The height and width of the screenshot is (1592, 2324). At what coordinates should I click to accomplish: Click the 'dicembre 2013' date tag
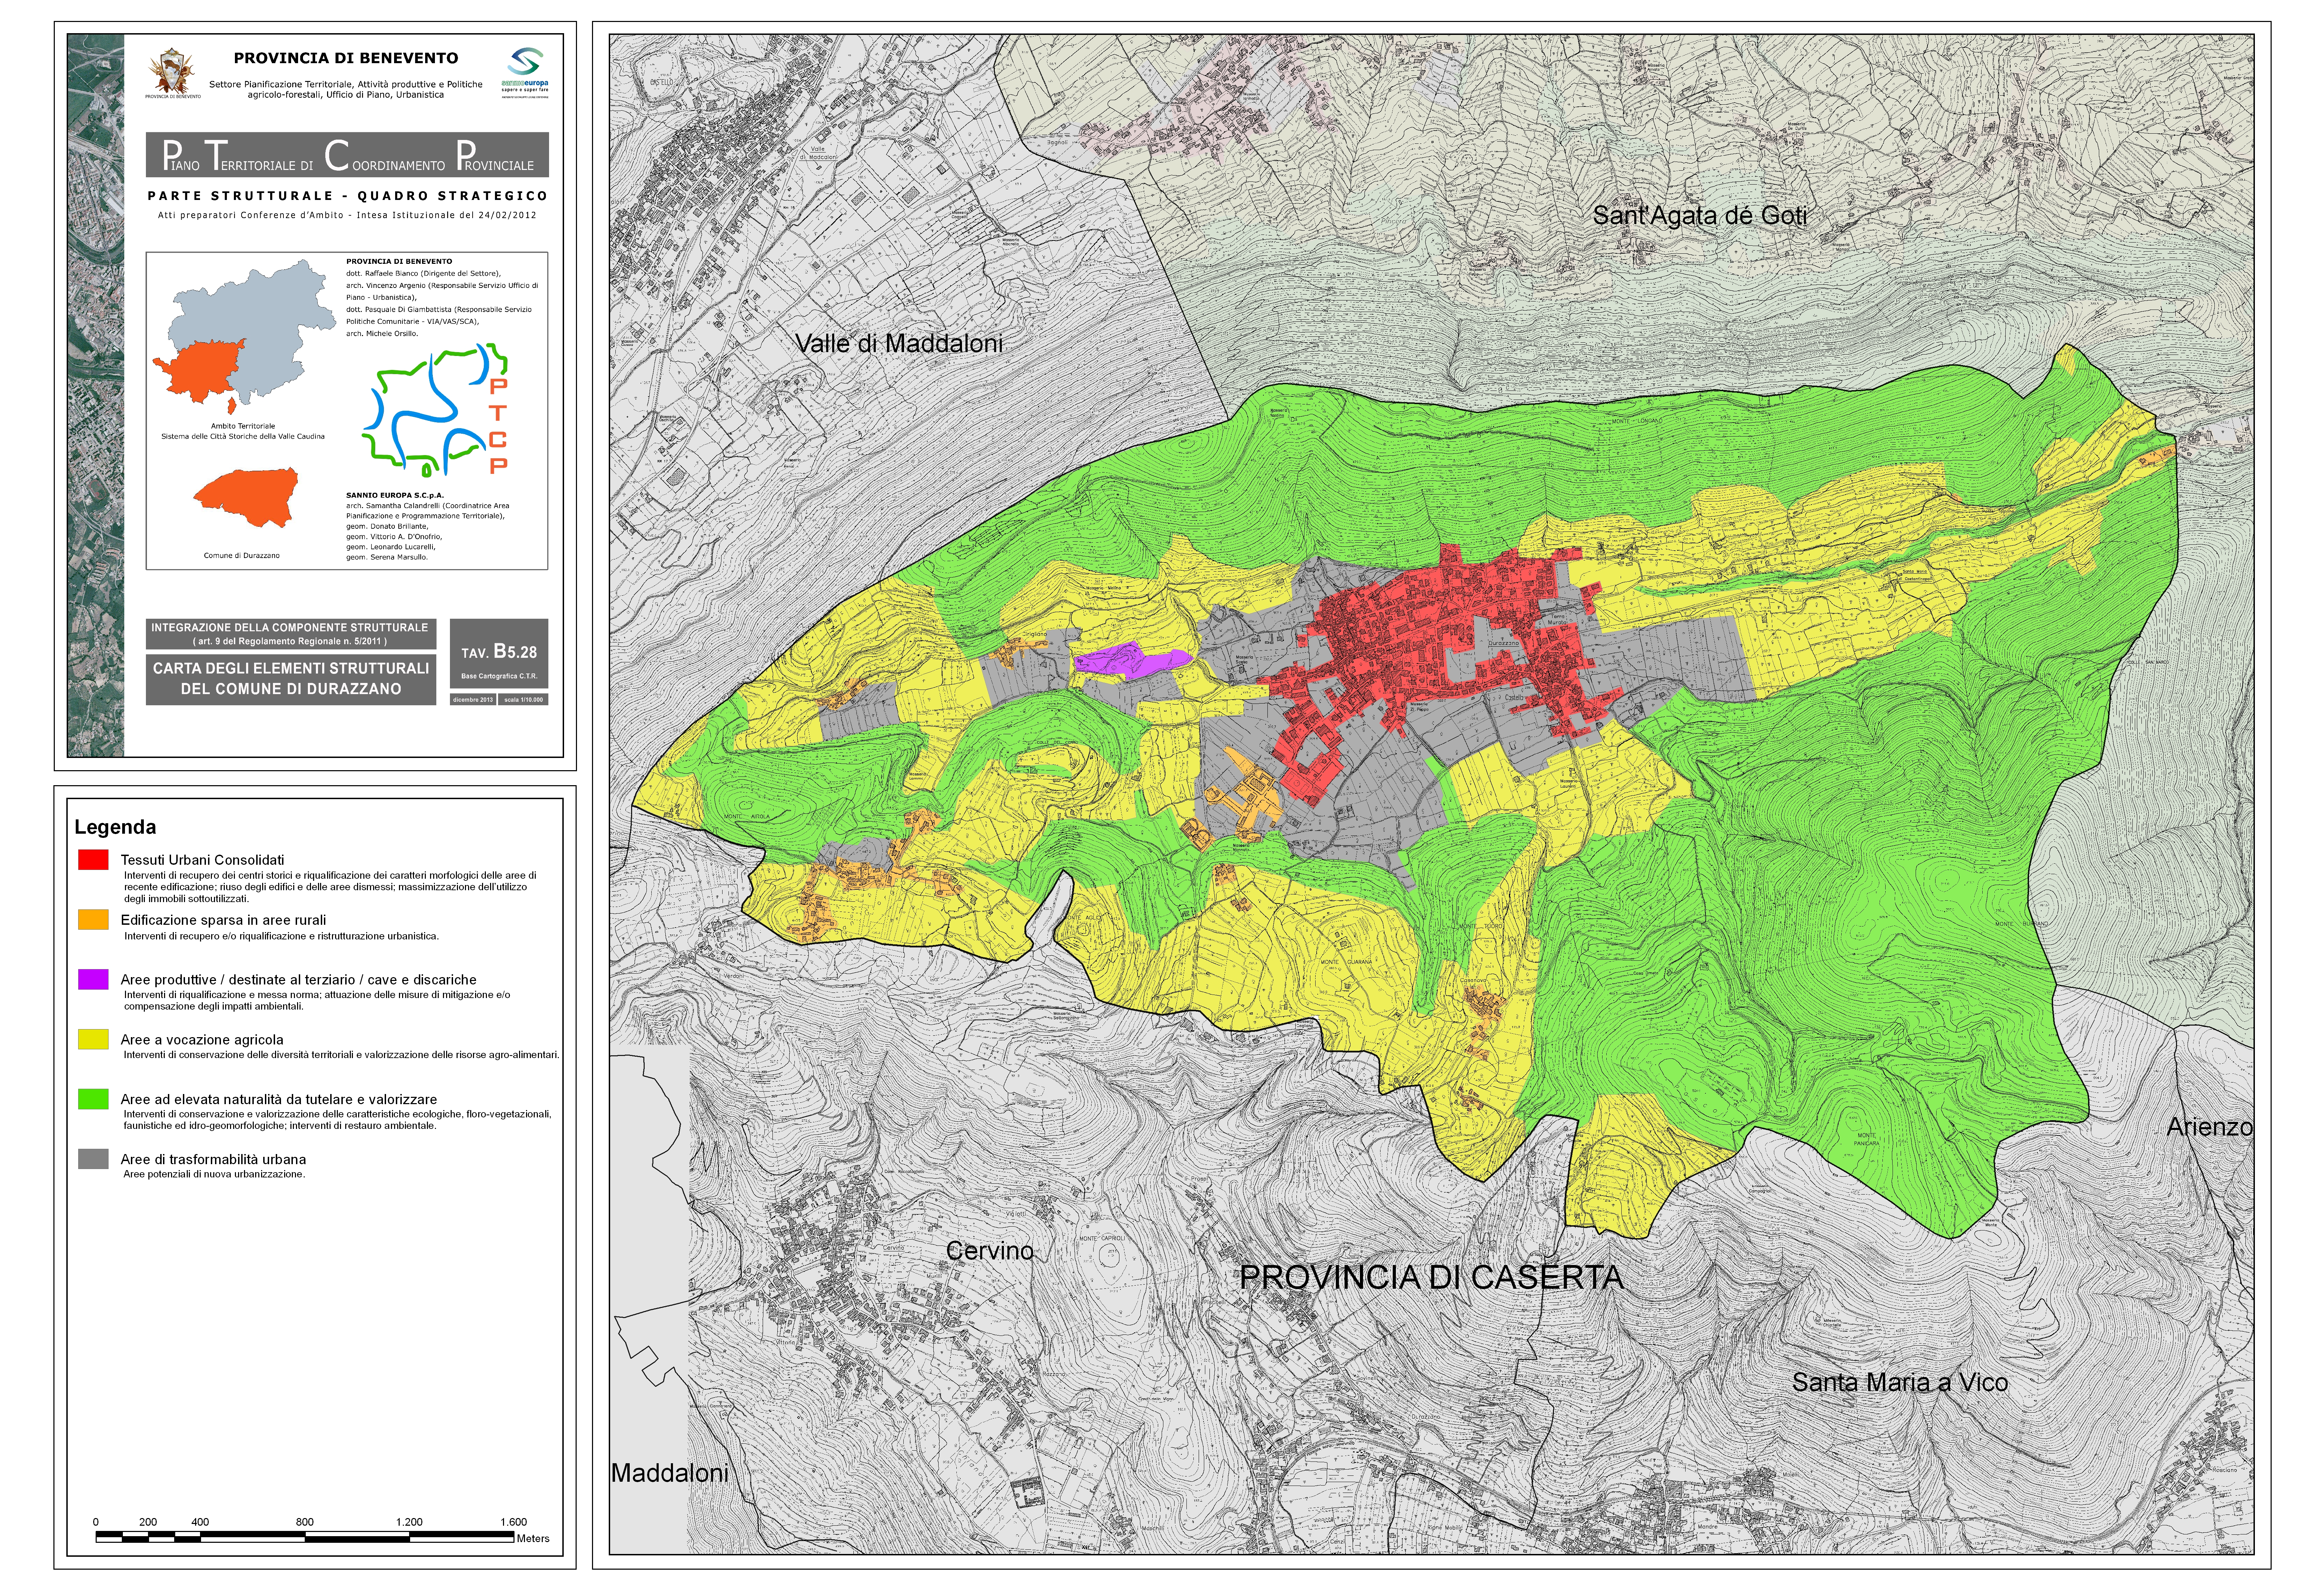473,700
